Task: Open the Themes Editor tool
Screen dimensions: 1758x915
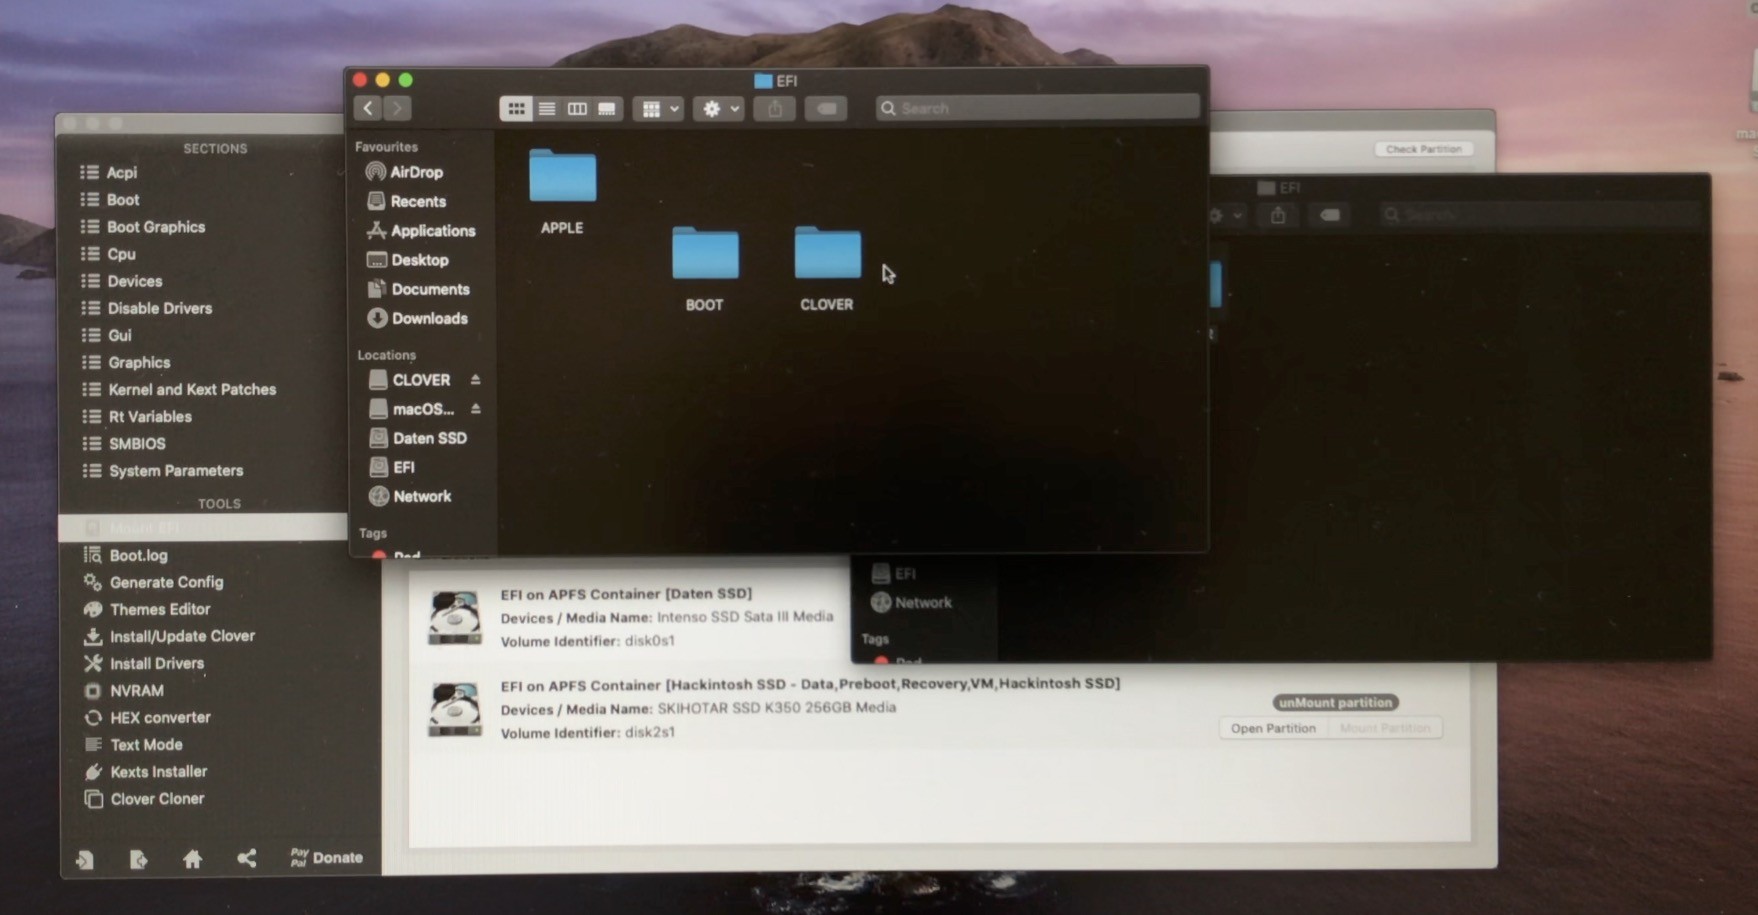Action: click(147, 609)
